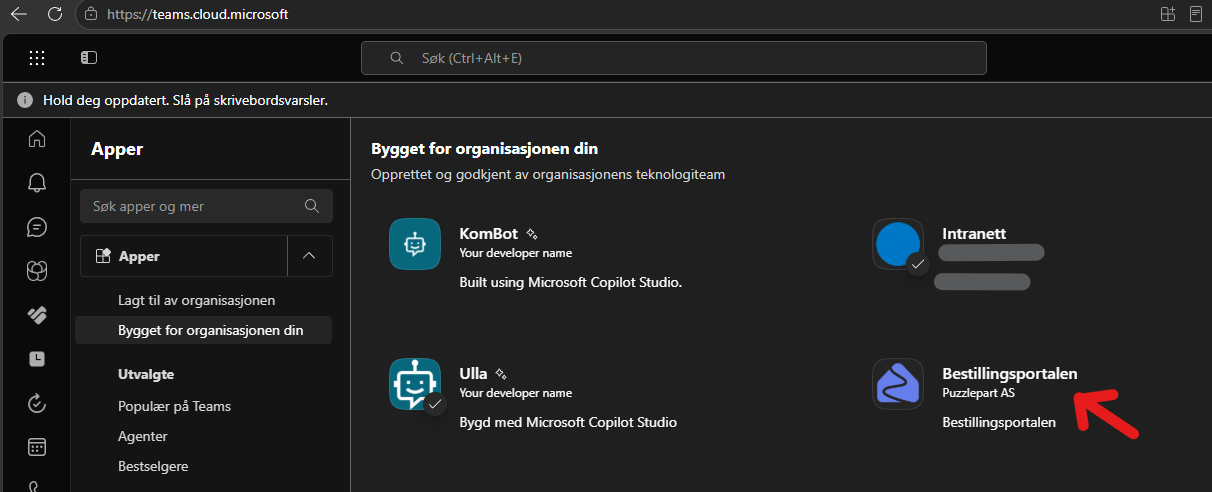Click the sparkle agent badge next to Ulla

click(503, 374)
